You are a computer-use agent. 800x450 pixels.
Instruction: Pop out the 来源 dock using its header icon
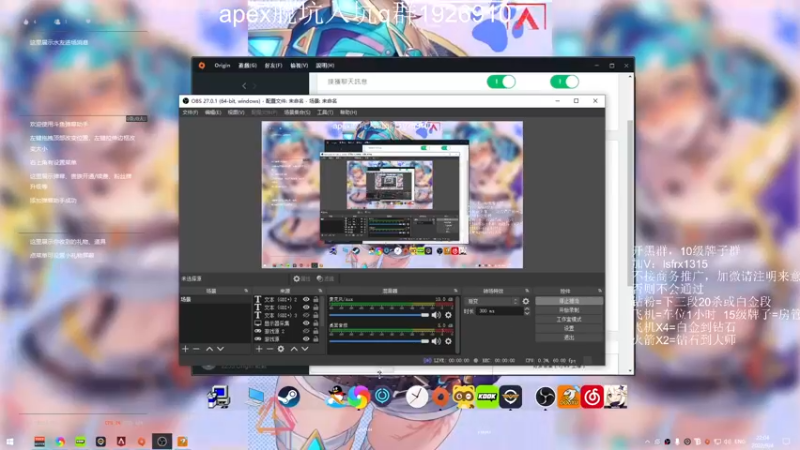320,291
